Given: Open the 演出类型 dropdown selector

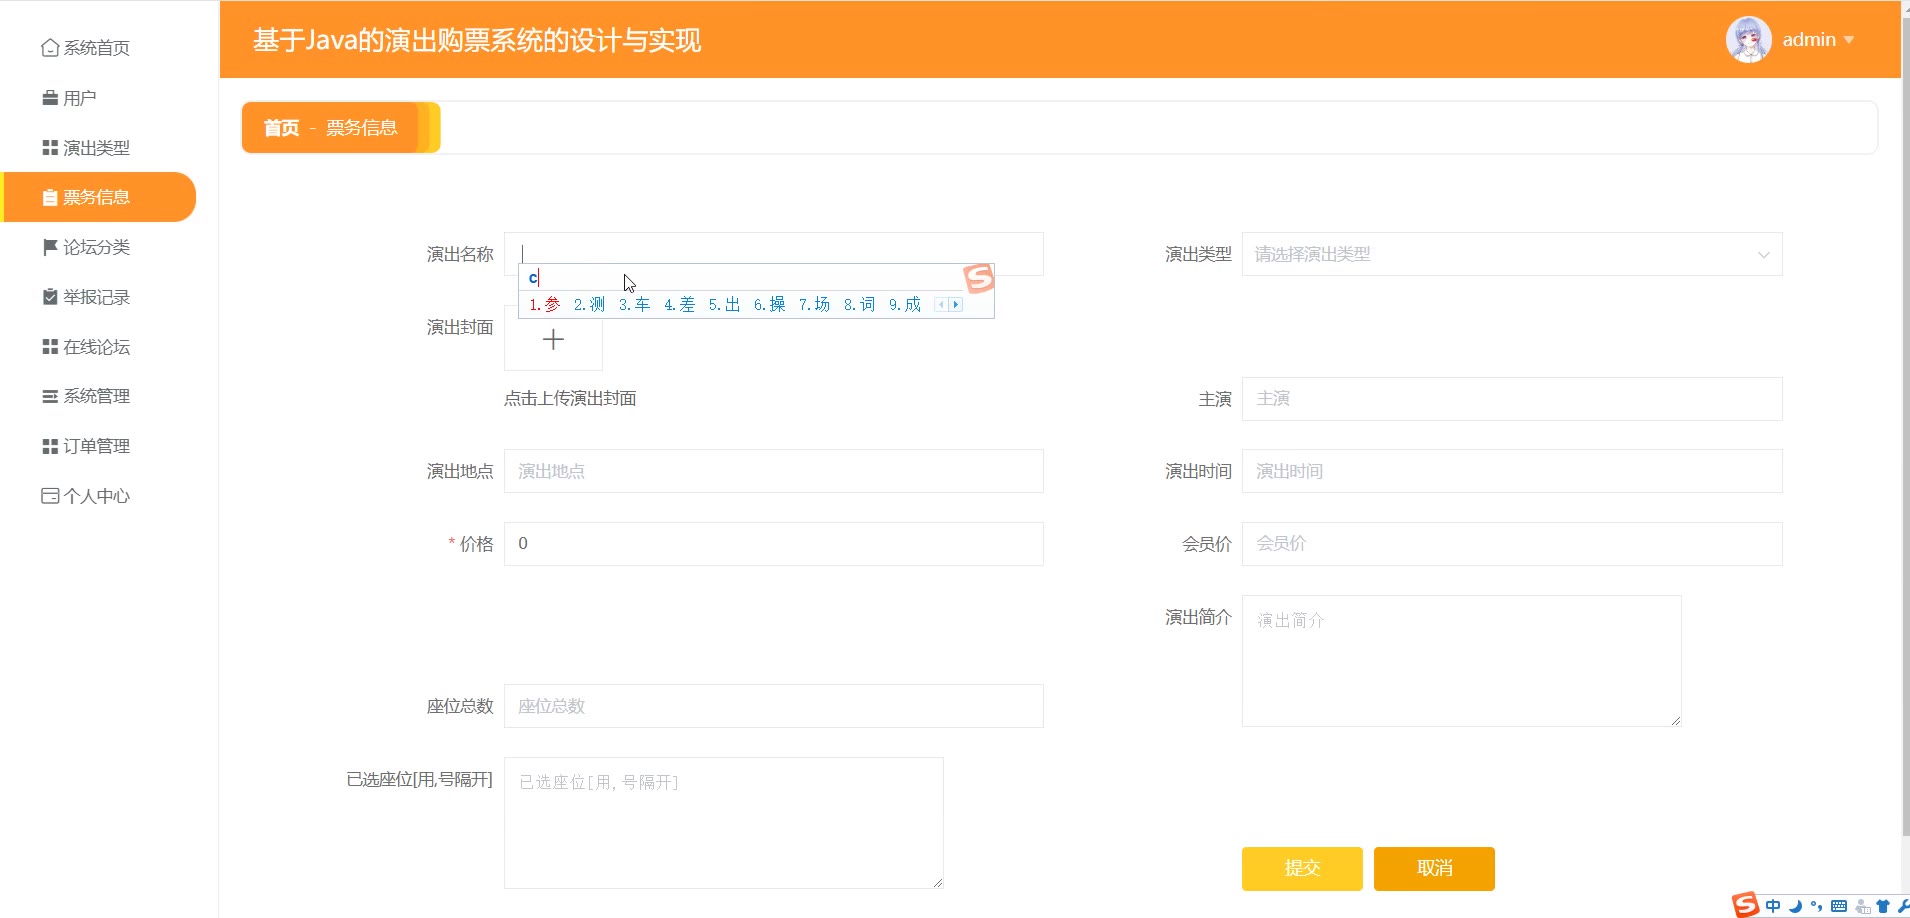Looking at the screenshot, I should [x=1511, y=255].
